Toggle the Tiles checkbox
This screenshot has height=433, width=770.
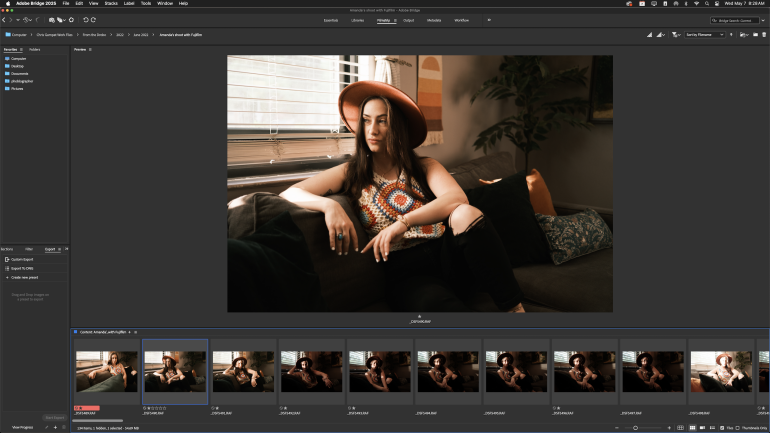tap(722, 428)
